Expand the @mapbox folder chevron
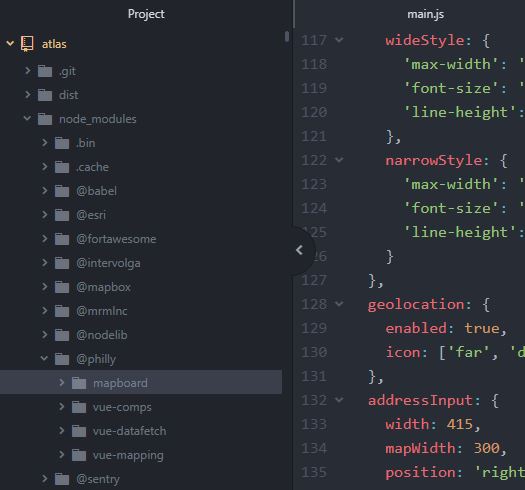525x490 pixels. 45,287
